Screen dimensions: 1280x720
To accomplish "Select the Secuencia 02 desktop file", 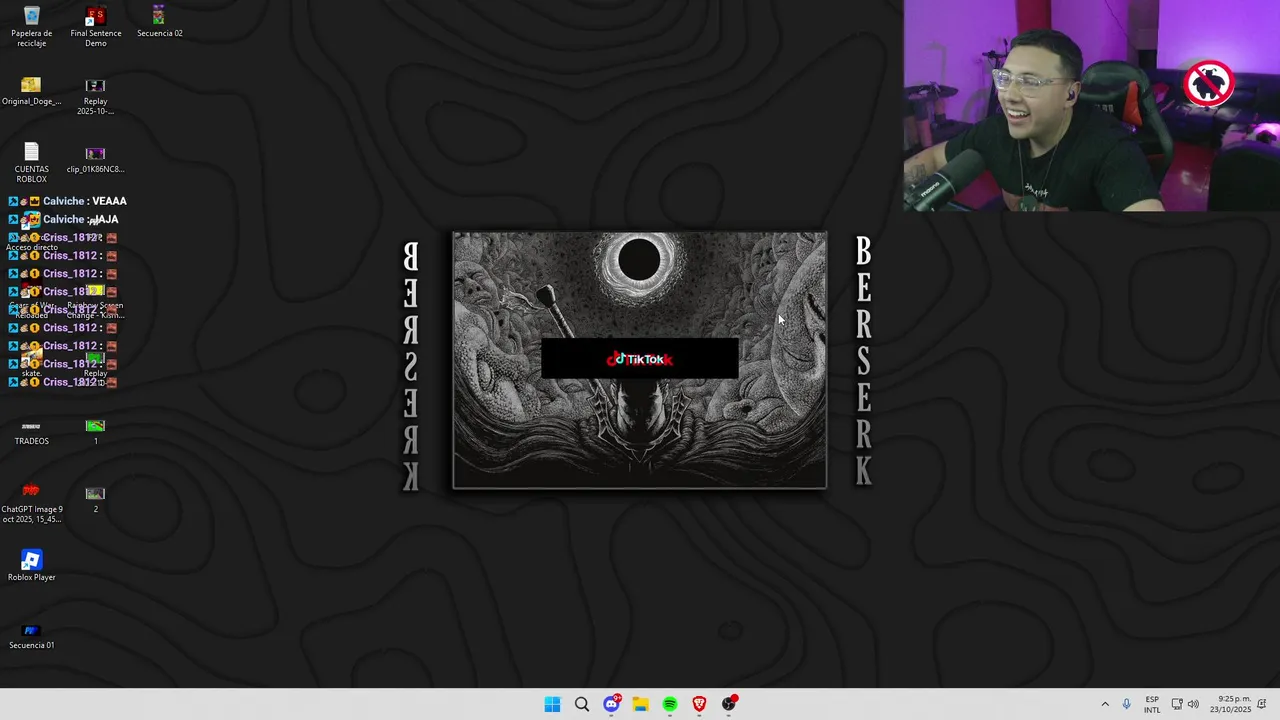I will [x=159, y=22].
